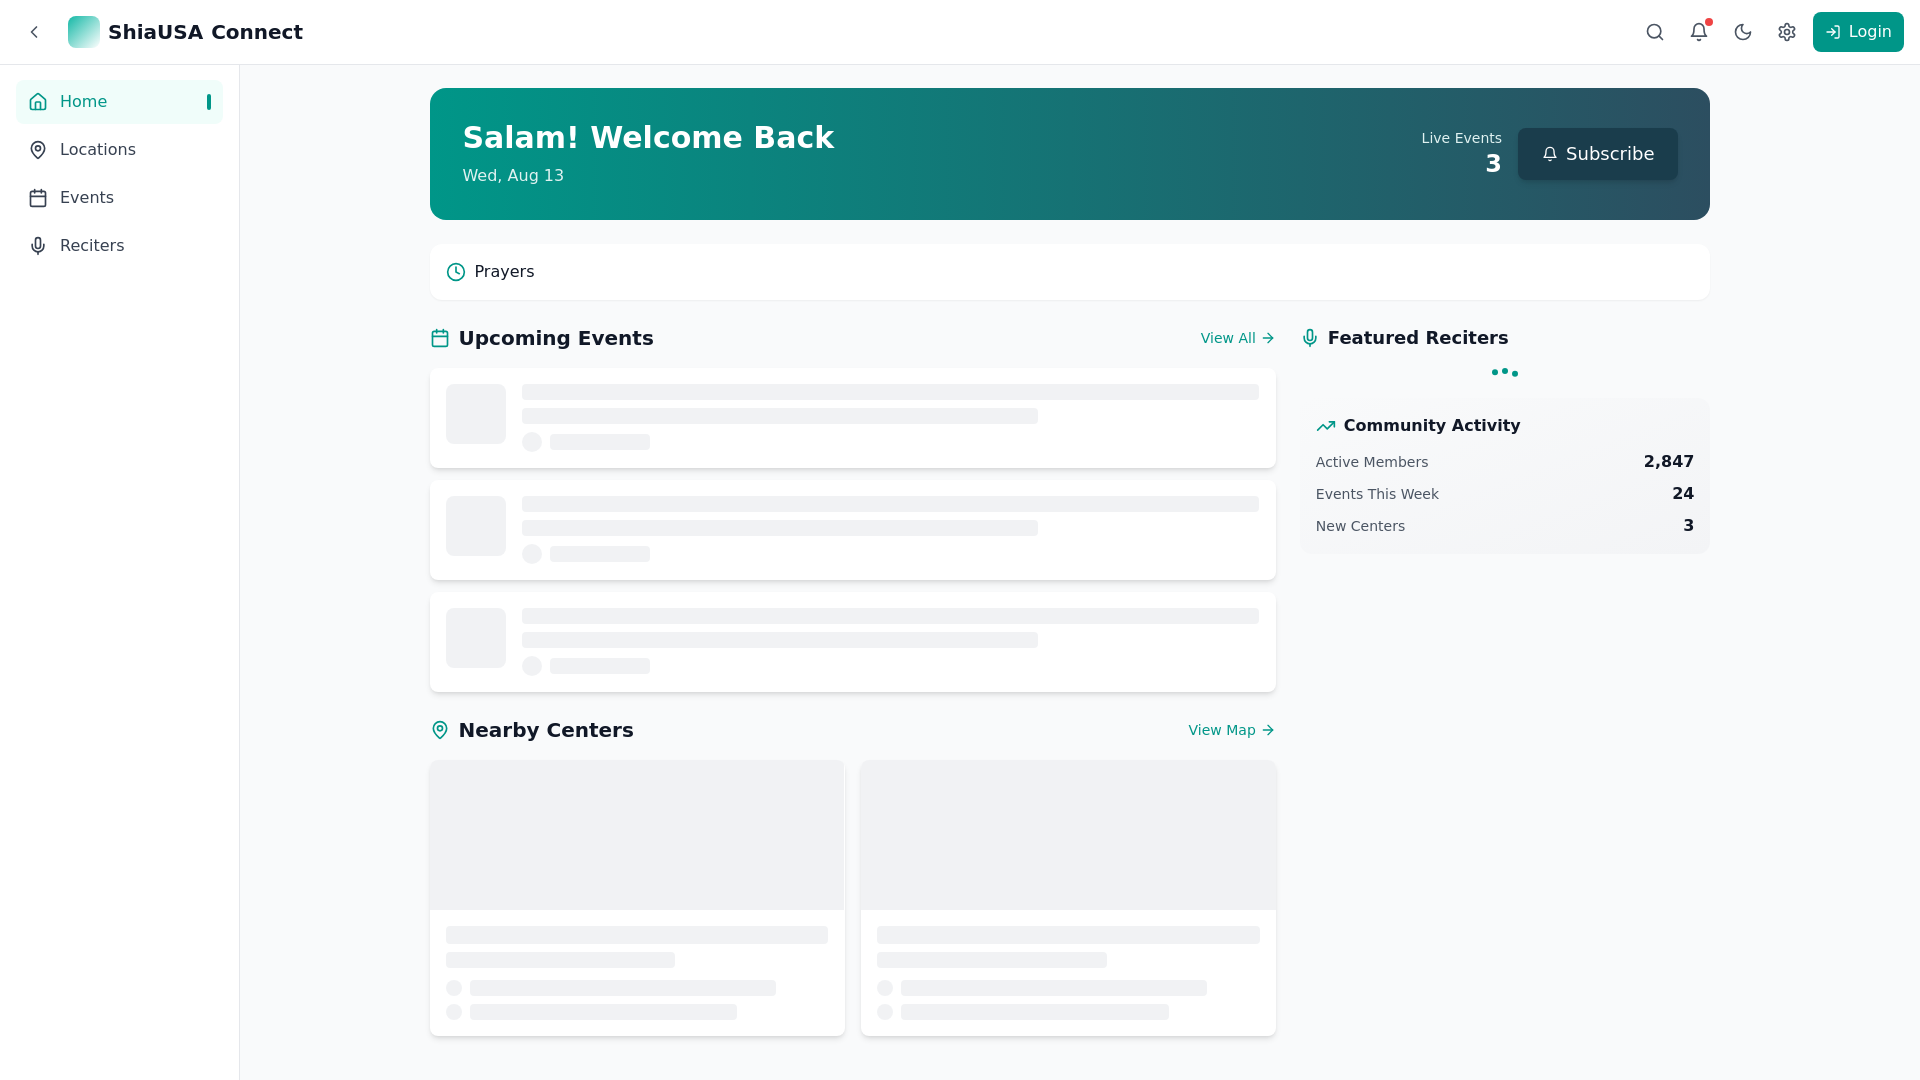Viewport: 1920px width, 1080px height.
Task: Click the Prayers clock icon
Action: (x=456, y=272)
